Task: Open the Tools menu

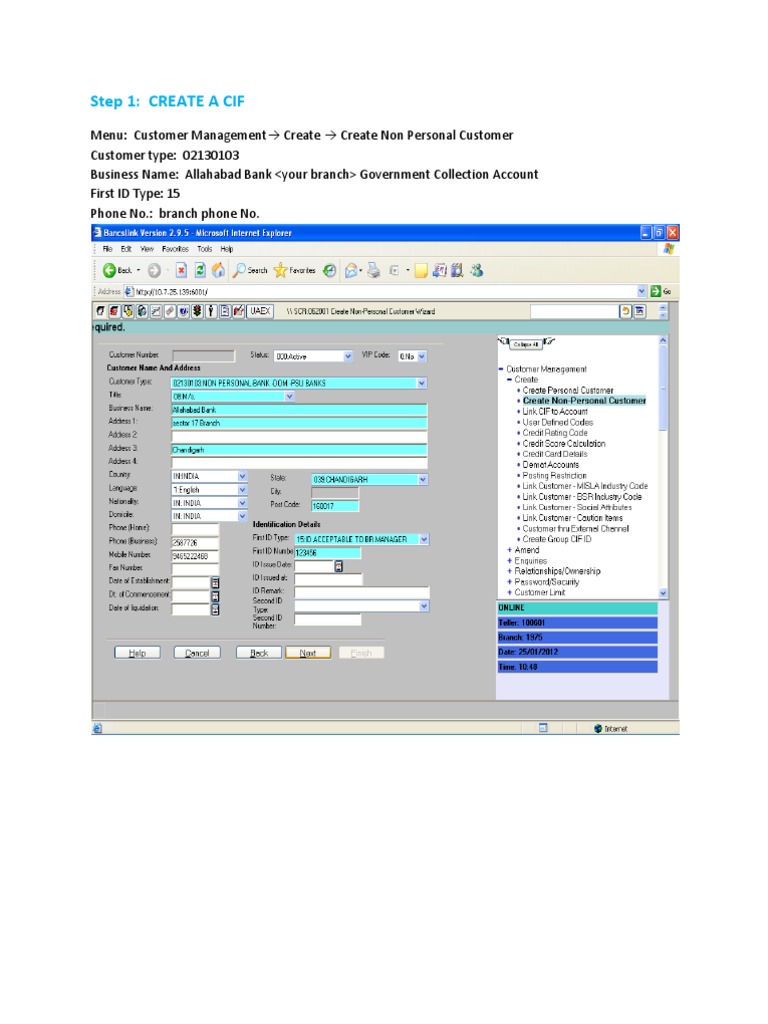Action: [x=204, y=248]
